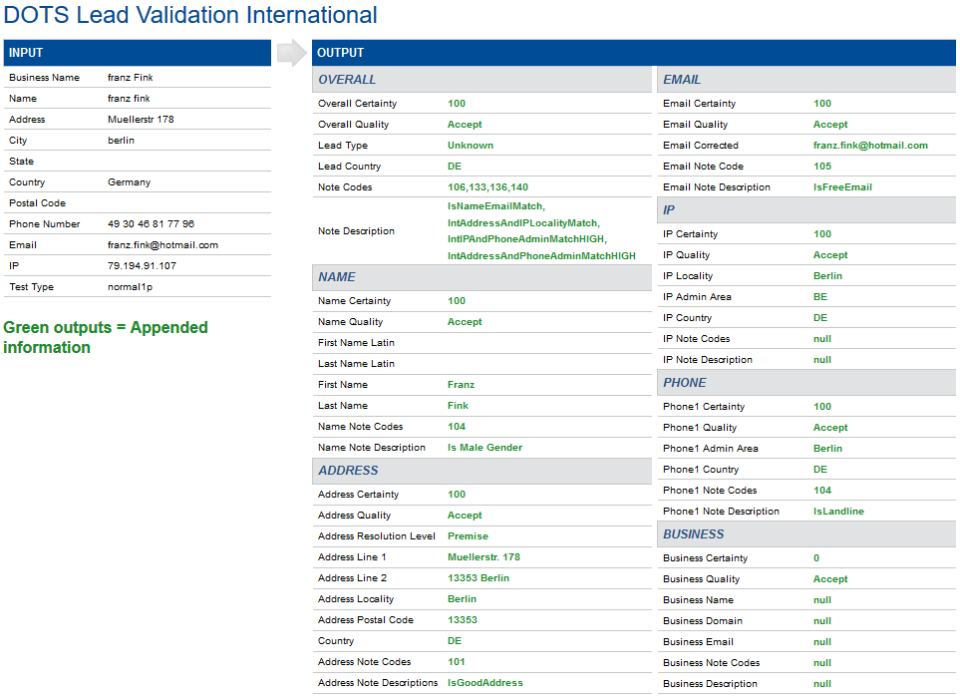Switch to the INPUT panel tab
This screenshot has width=960, height=697.
pos(30,52)
